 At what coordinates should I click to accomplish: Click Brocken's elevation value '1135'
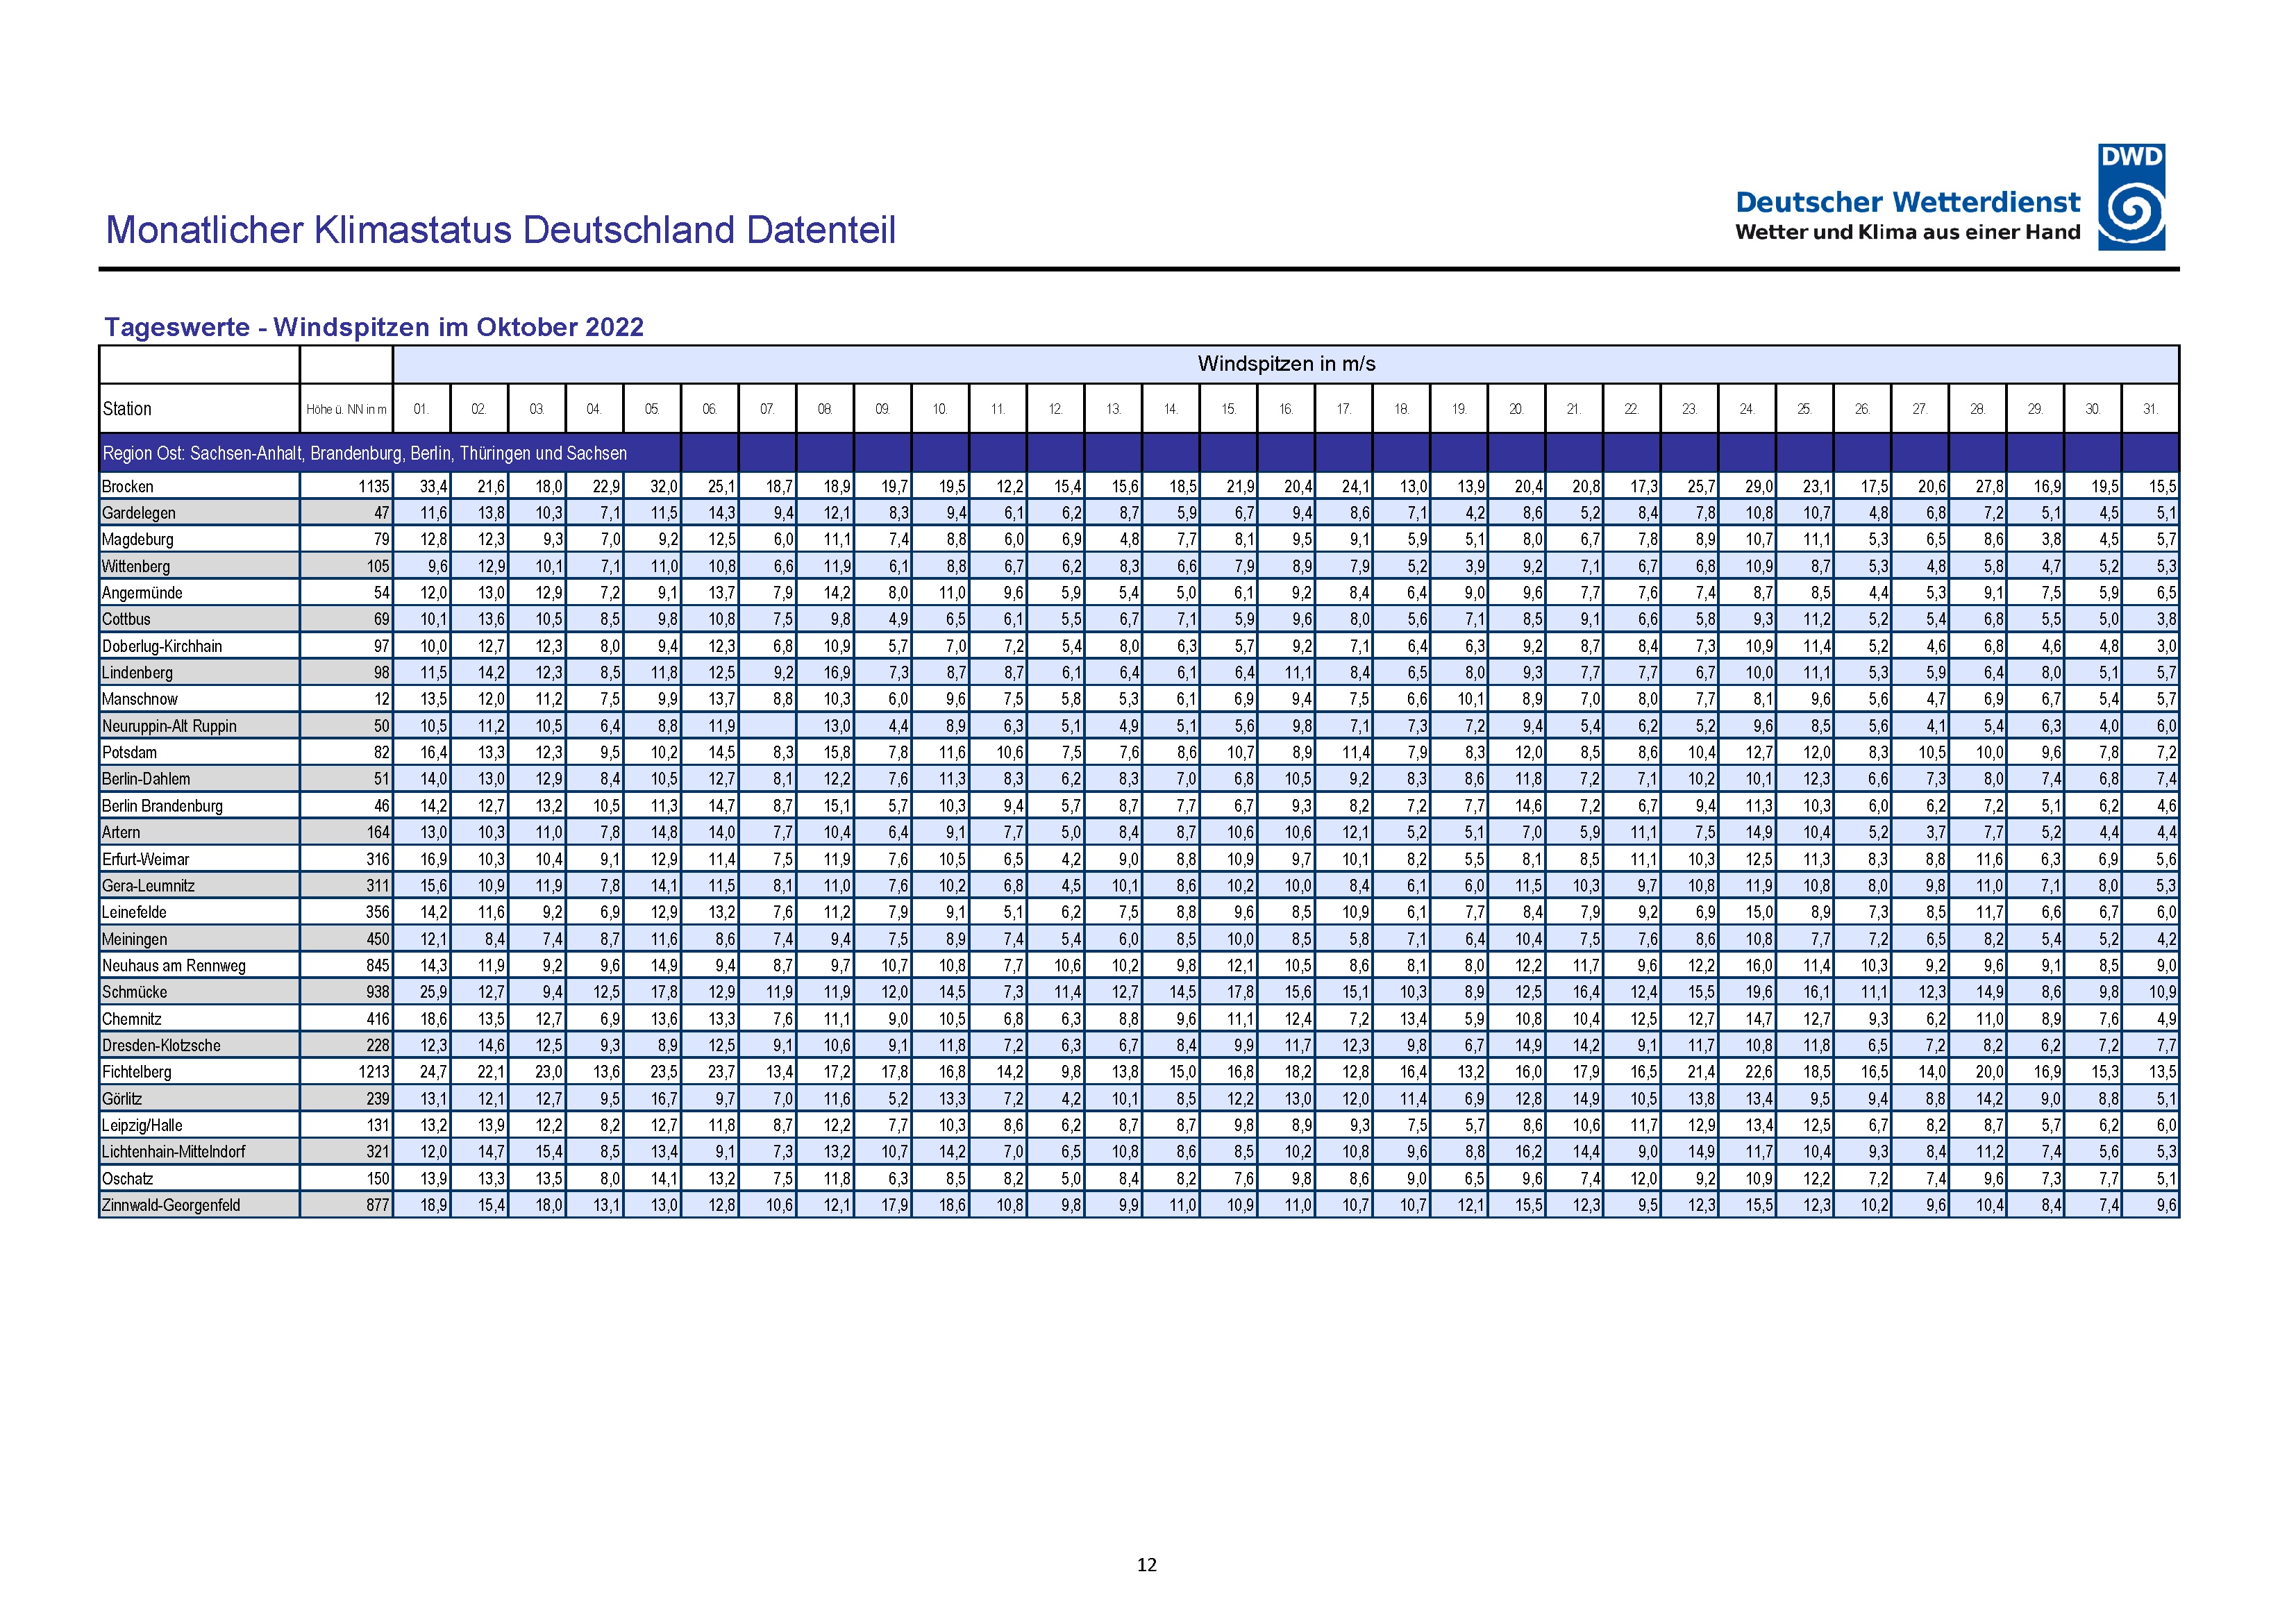(374, 487)
